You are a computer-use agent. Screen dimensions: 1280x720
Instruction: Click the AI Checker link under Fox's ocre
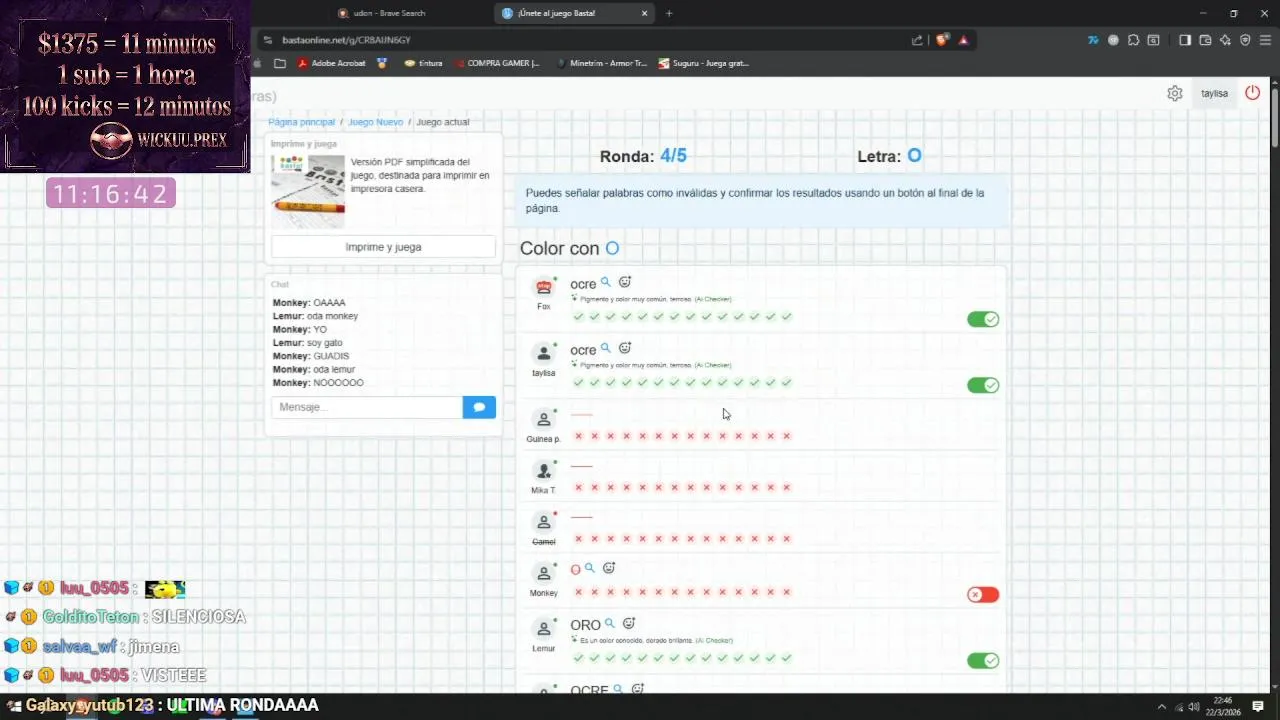[713, 299]
